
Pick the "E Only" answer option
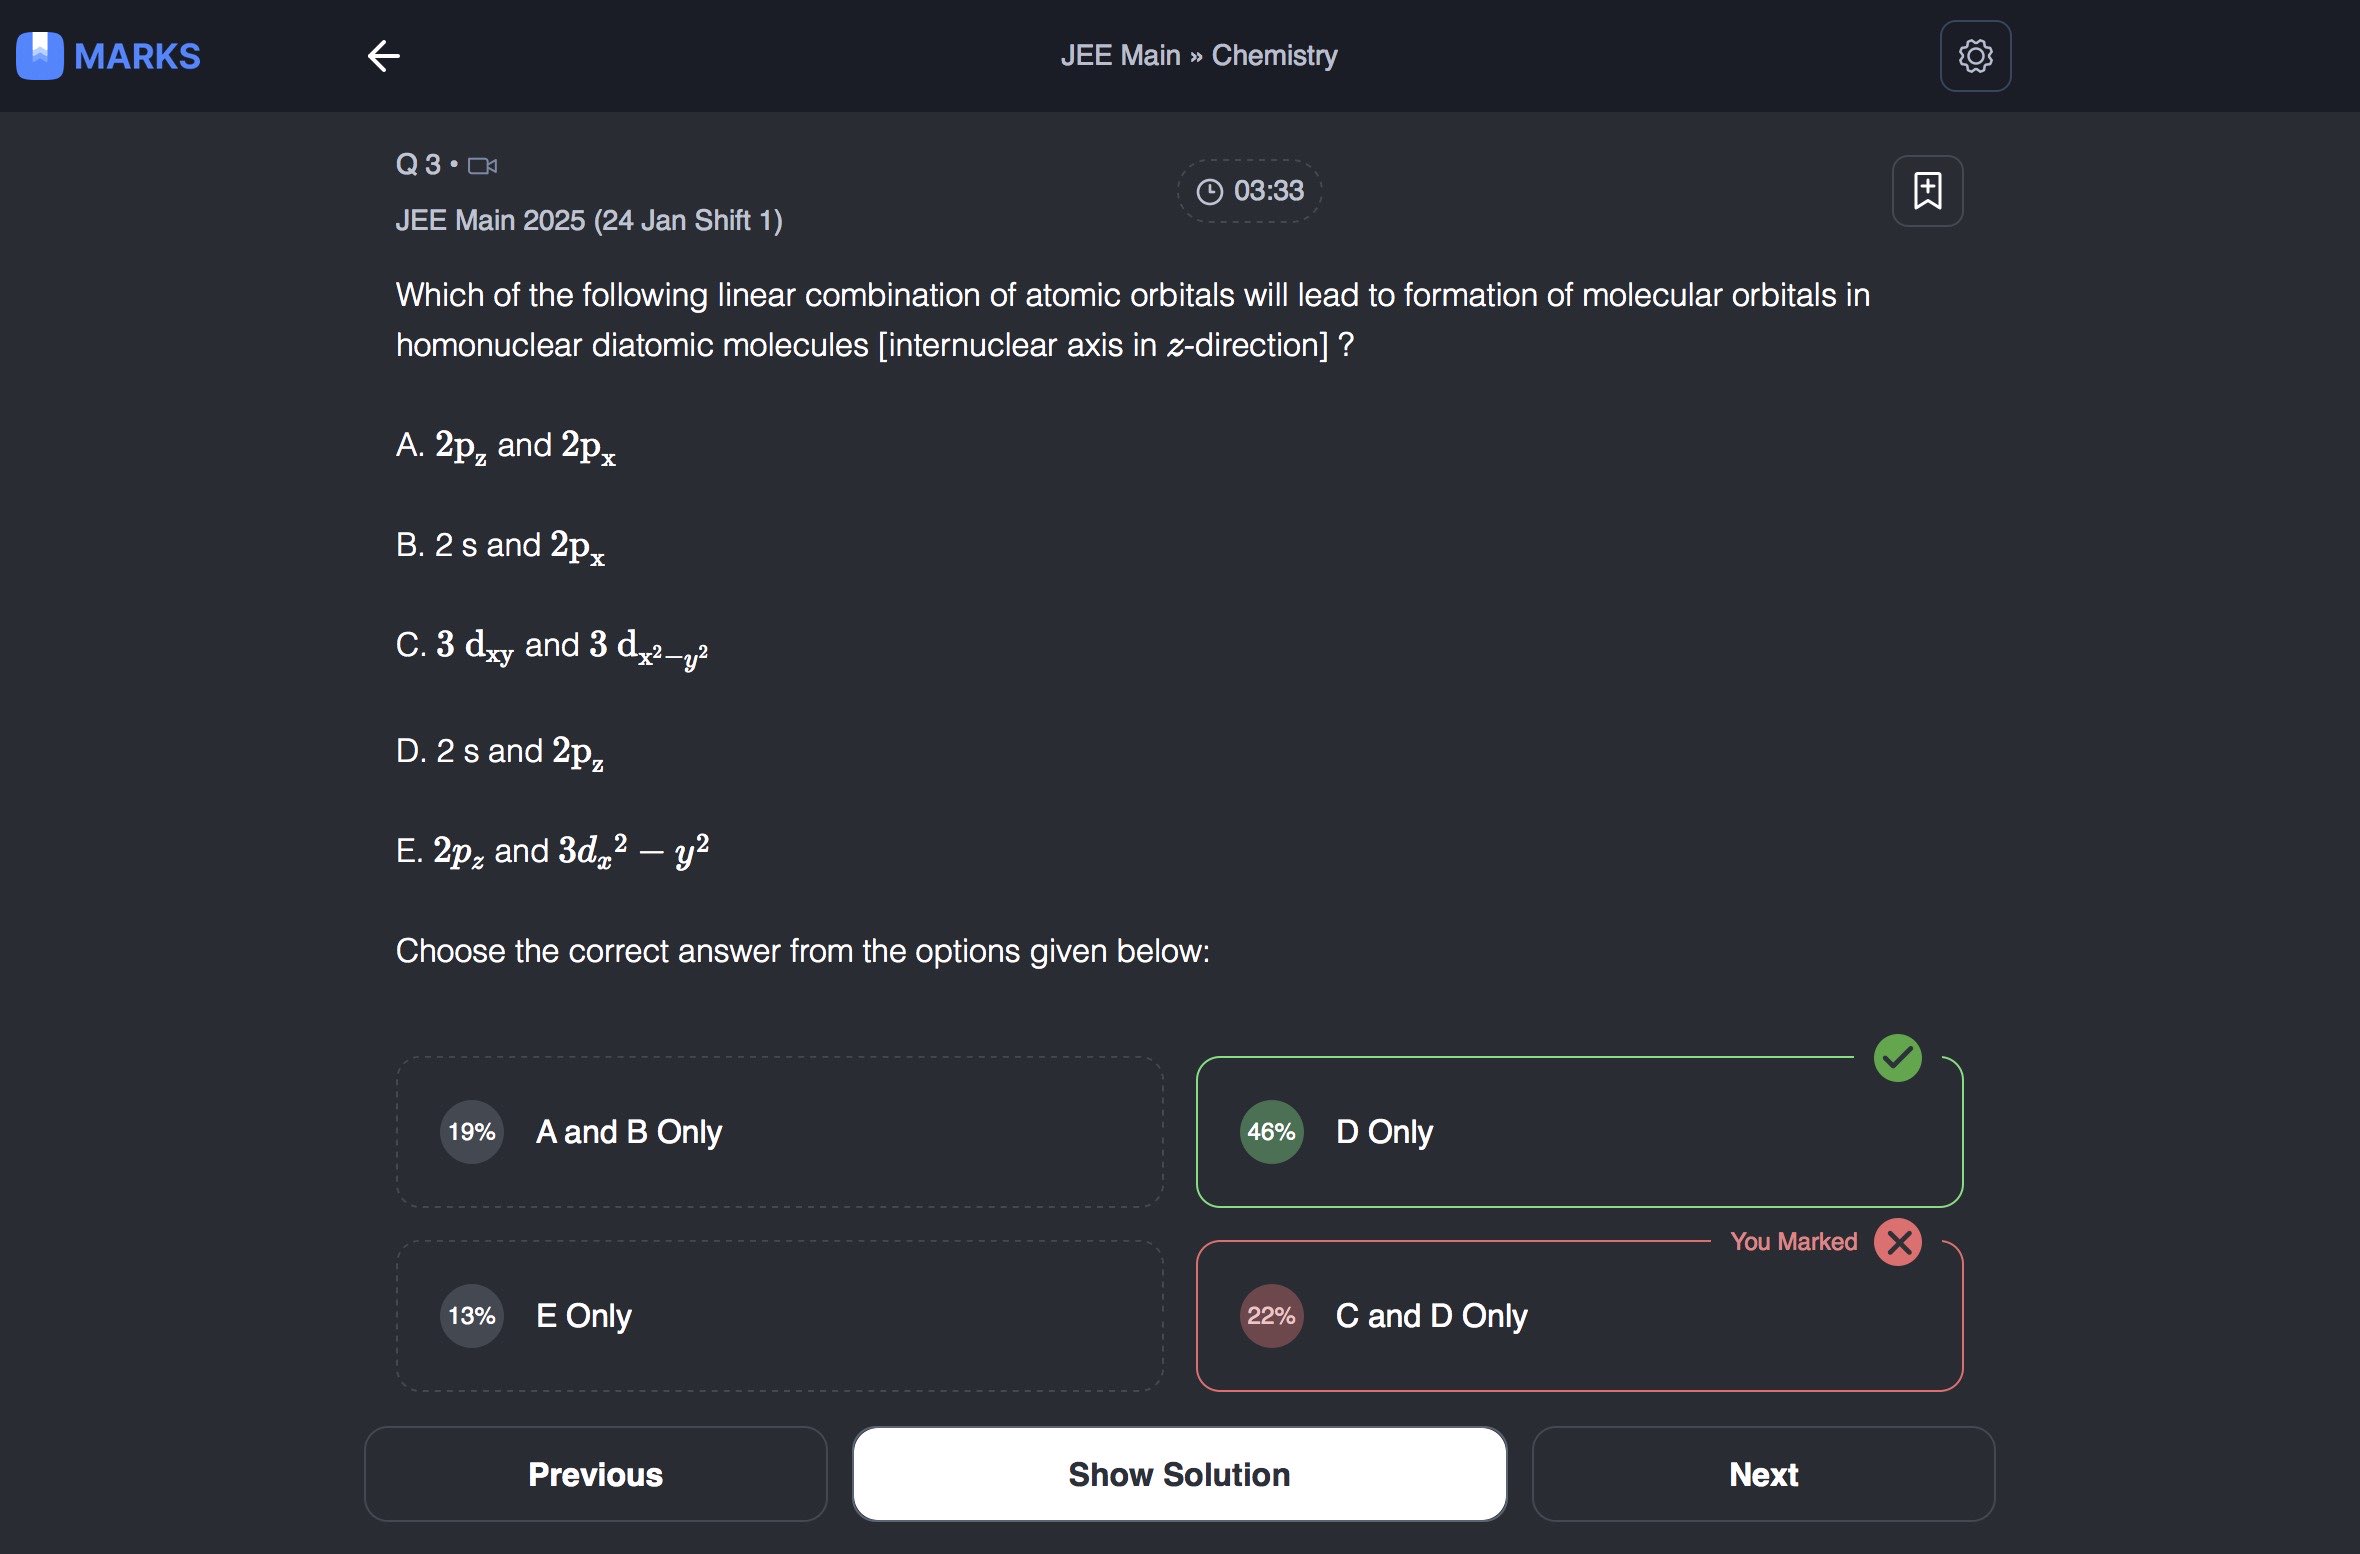pos(779,1316)
